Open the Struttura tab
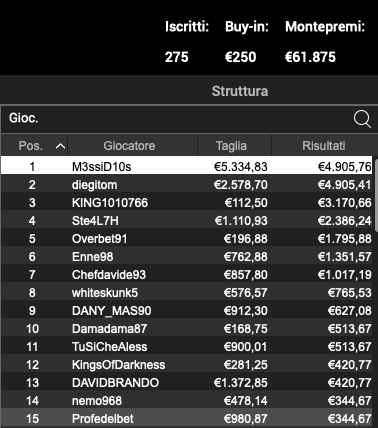Image resolution: width=378 pixels, height=428 pixels. point(240,91)
